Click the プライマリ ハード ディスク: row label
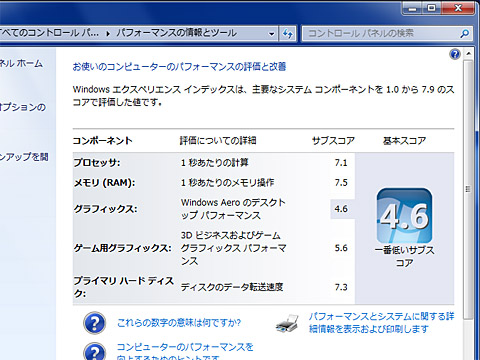The width and height of the screenshot is (480, 360). click(x=124, y=287)
